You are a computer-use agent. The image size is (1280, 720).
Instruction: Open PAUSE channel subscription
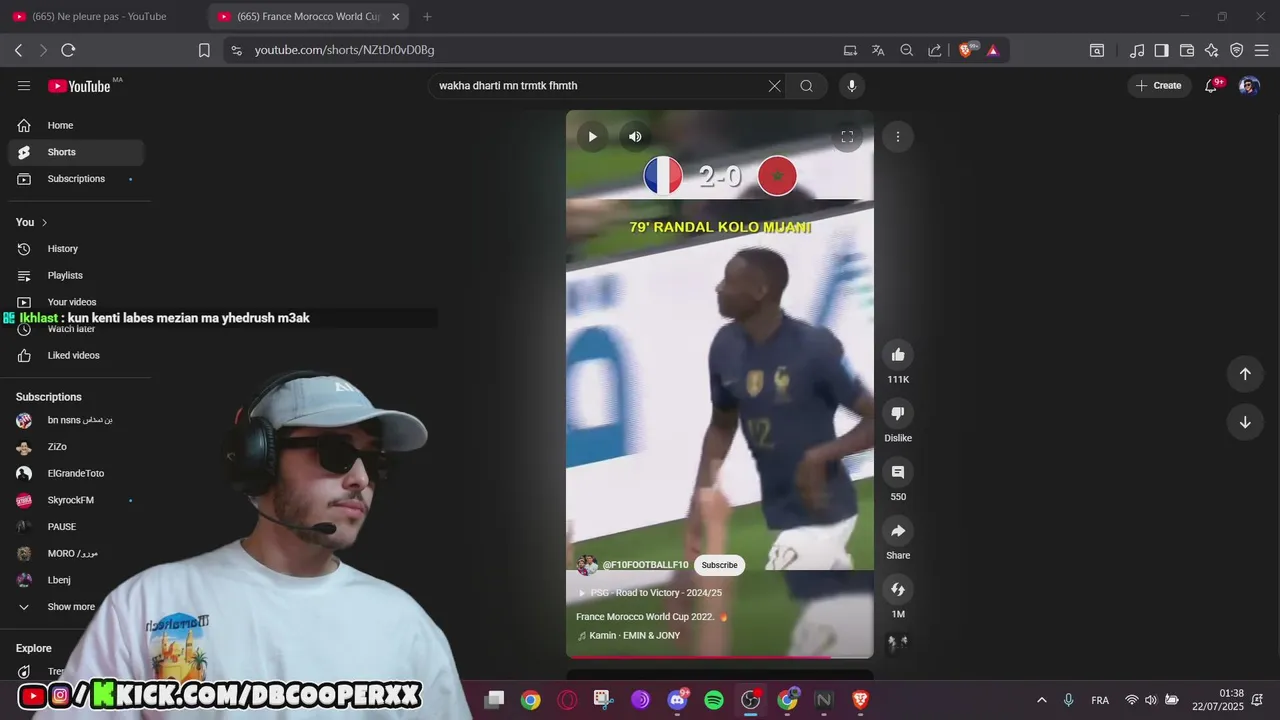(x=76, y=527)
